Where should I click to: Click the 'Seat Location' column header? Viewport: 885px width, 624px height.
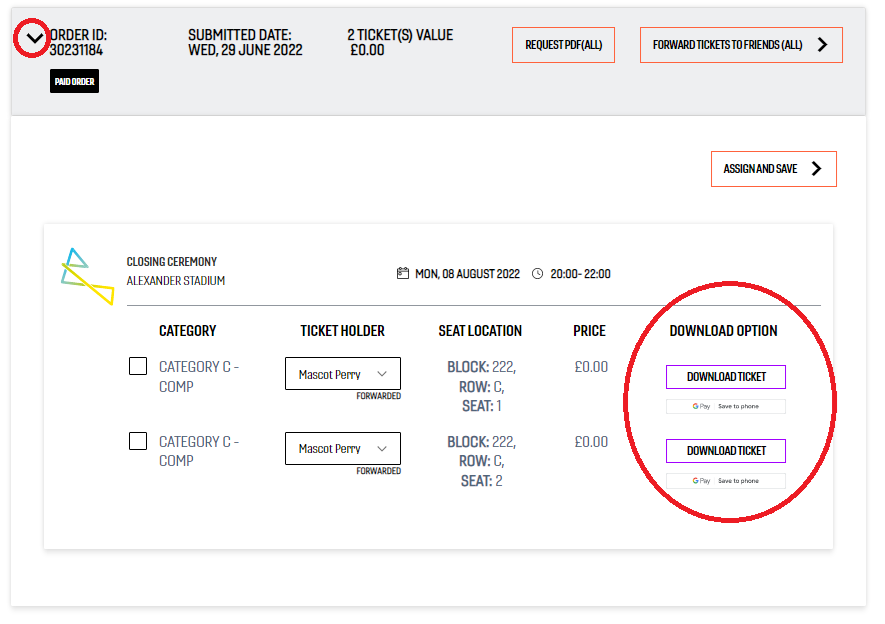click(x=480, y=331)
